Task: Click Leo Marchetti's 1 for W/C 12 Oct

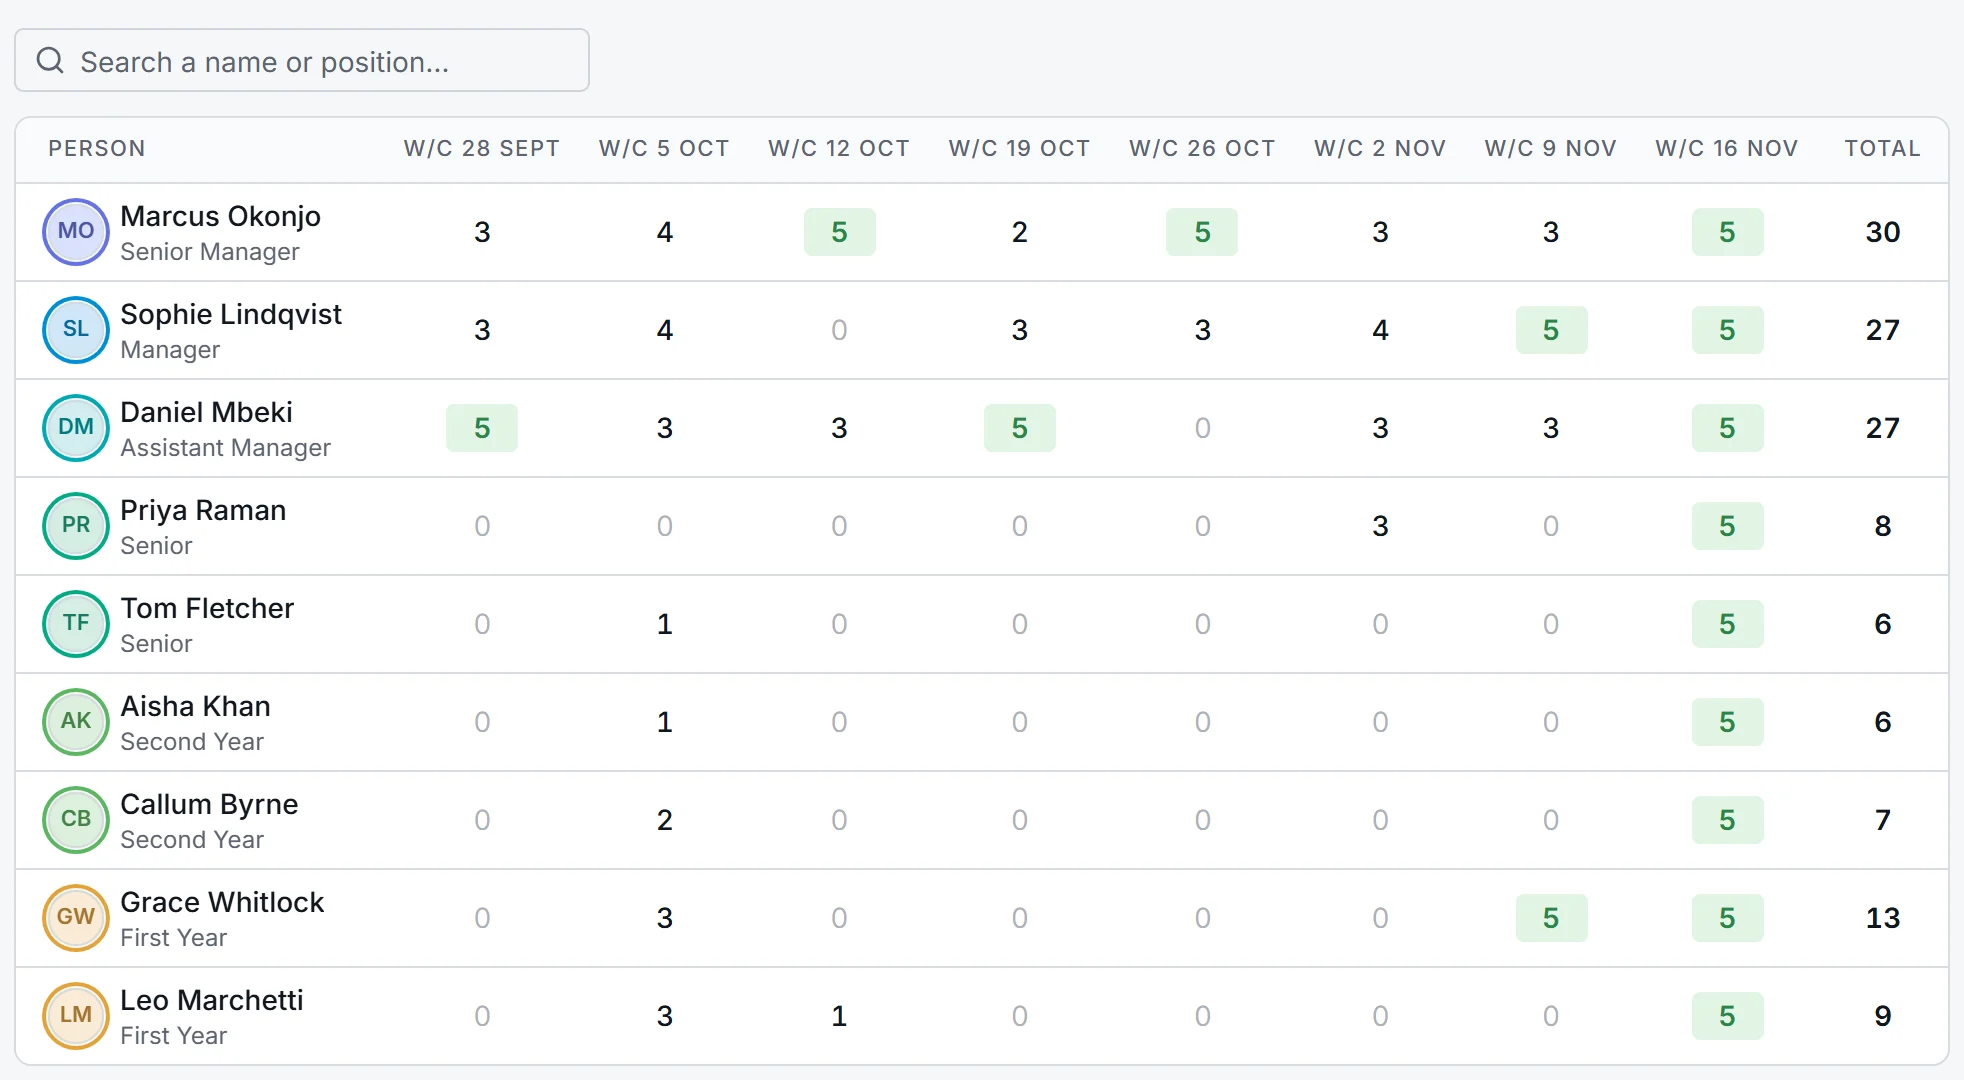Action: coord(839,1016)
